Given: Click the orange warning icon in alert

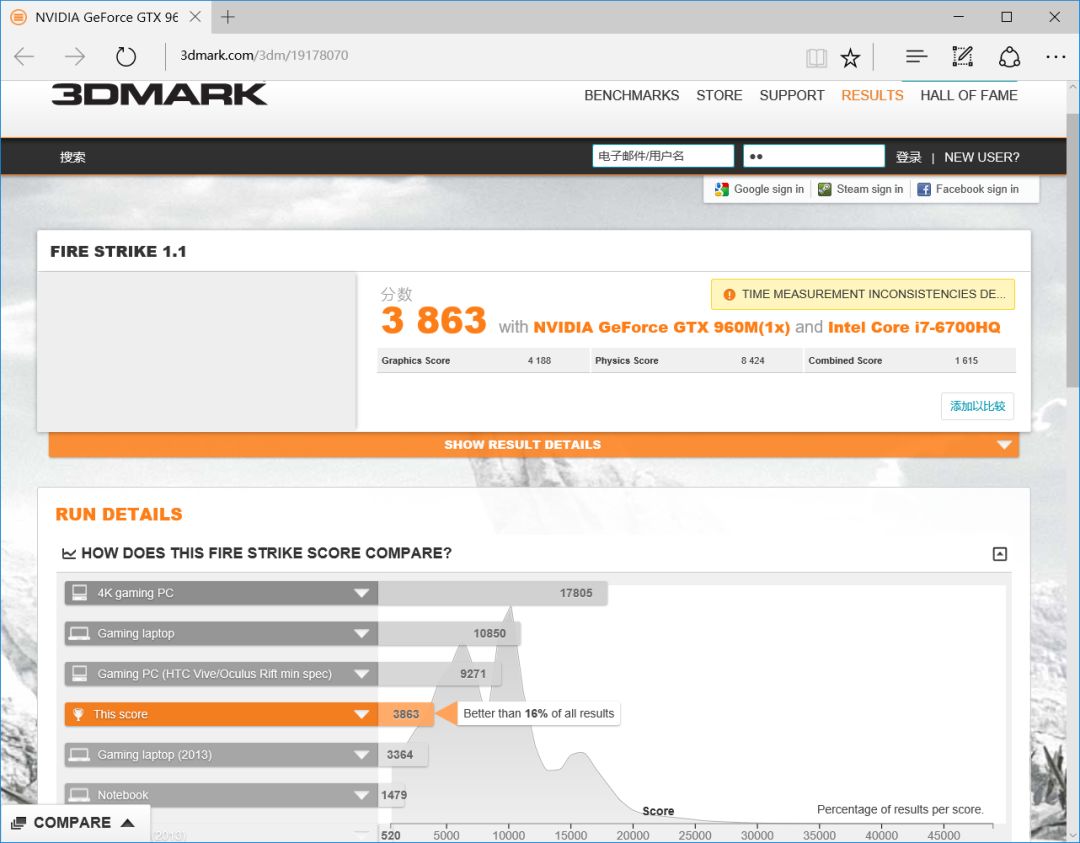Looking at the screenshot, I should (729, 295).
